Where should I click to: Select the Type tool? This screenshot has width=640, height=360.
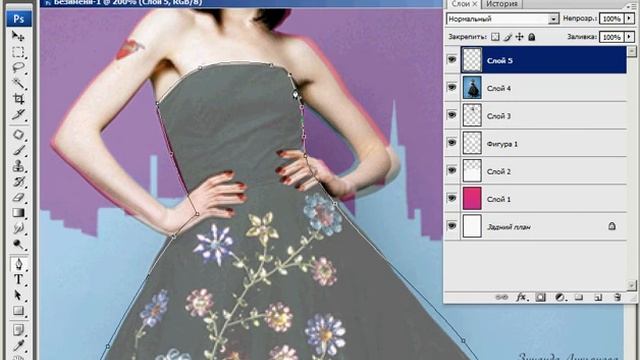click(18, 280)
